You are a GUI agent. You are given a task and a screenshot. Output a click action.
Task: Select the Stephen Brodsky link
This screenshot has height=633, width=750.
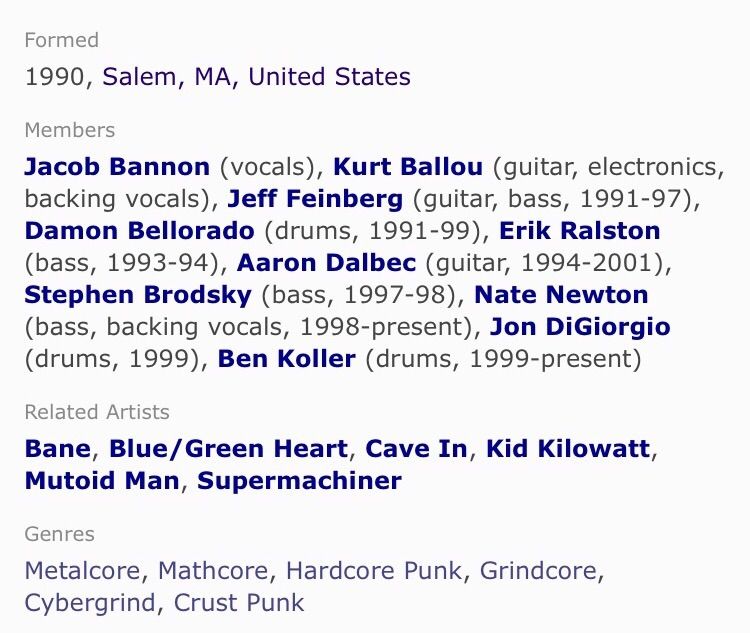[x=138, y=295]
